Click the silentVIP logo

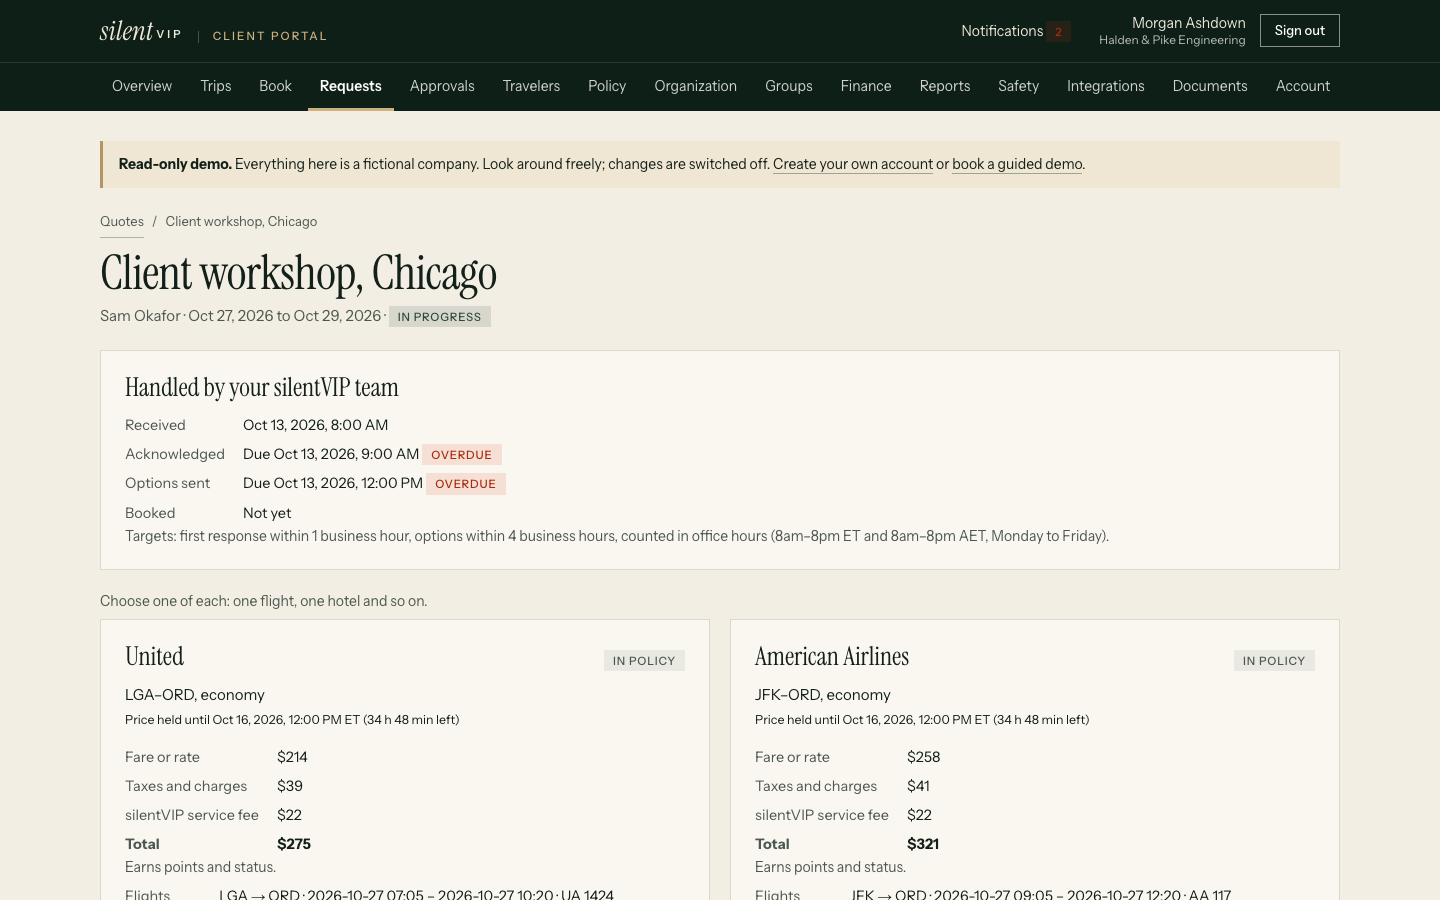pos(140,31)
